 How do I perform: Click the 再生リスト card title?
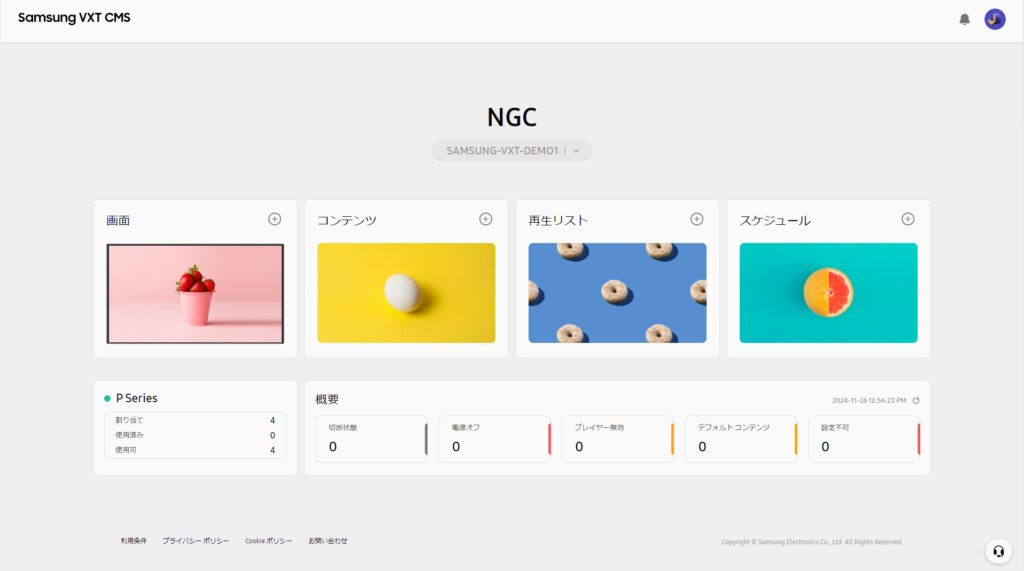coord(558,221)
